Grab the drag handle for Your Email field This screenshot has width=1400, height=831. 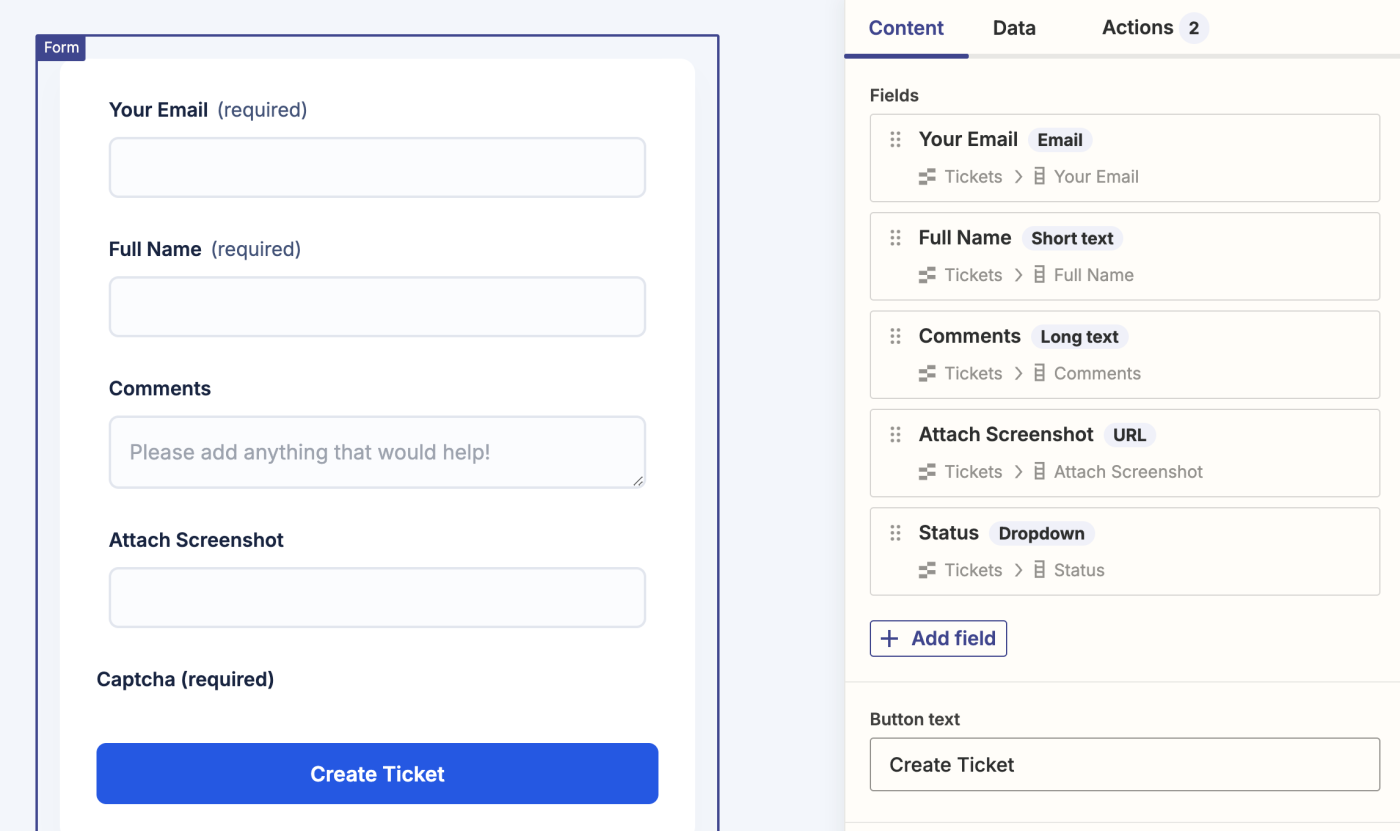pyautogui.click(x=896, y=140)
